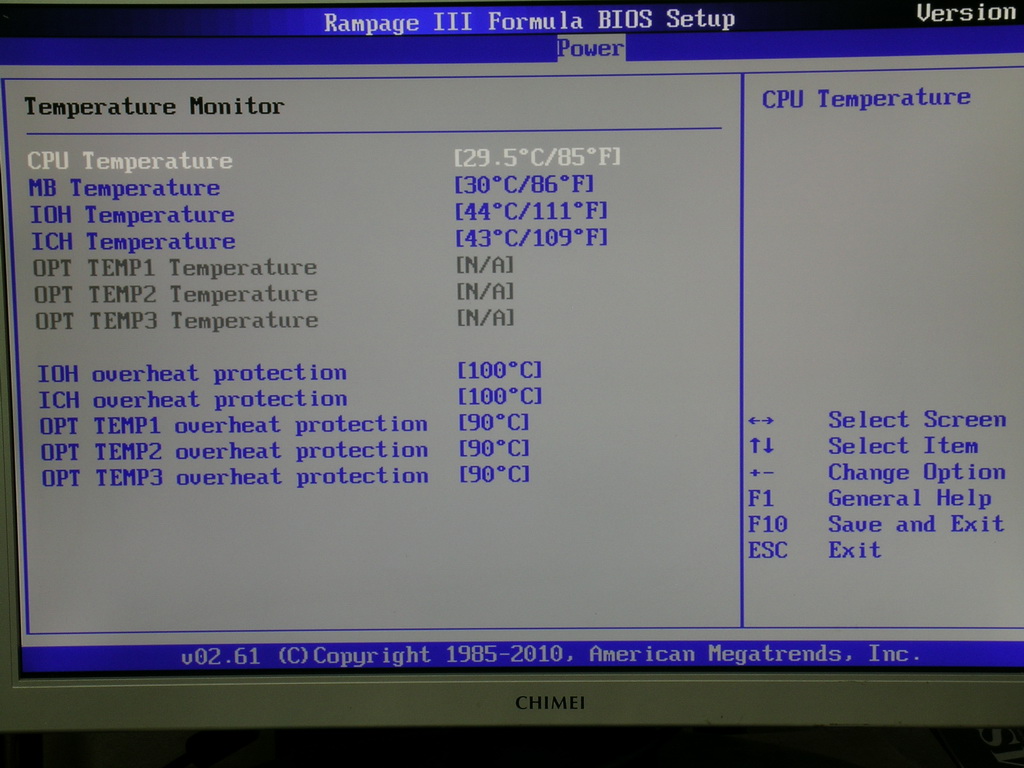Select the OPT TEMP2 Temperature label
This screenshot has height=768, width=1024.
(176, 295)
